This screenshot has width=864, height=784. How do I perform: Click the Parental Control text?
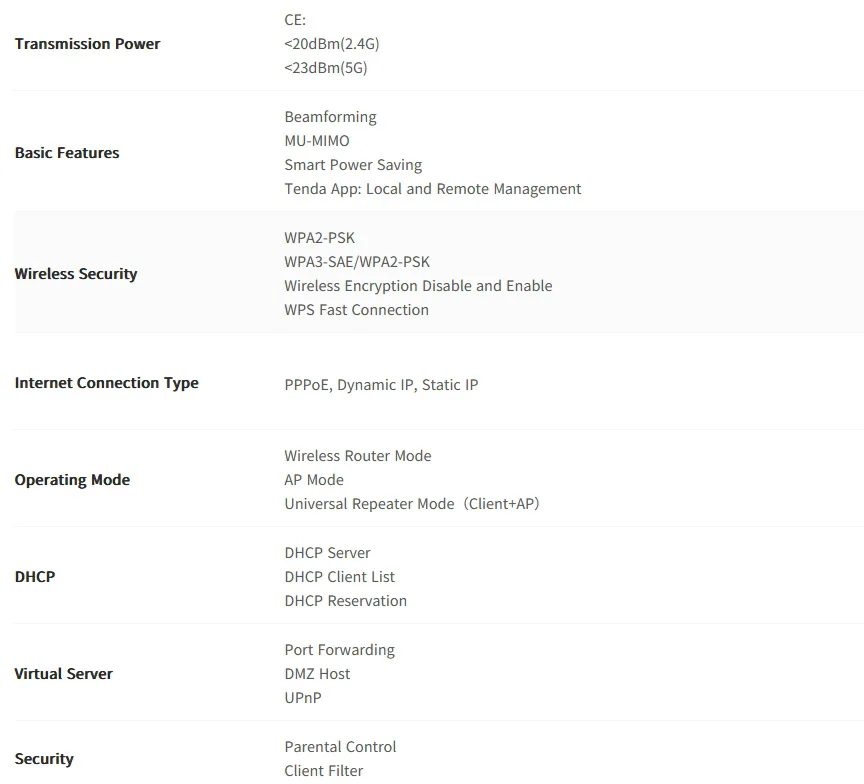(340, 747)
